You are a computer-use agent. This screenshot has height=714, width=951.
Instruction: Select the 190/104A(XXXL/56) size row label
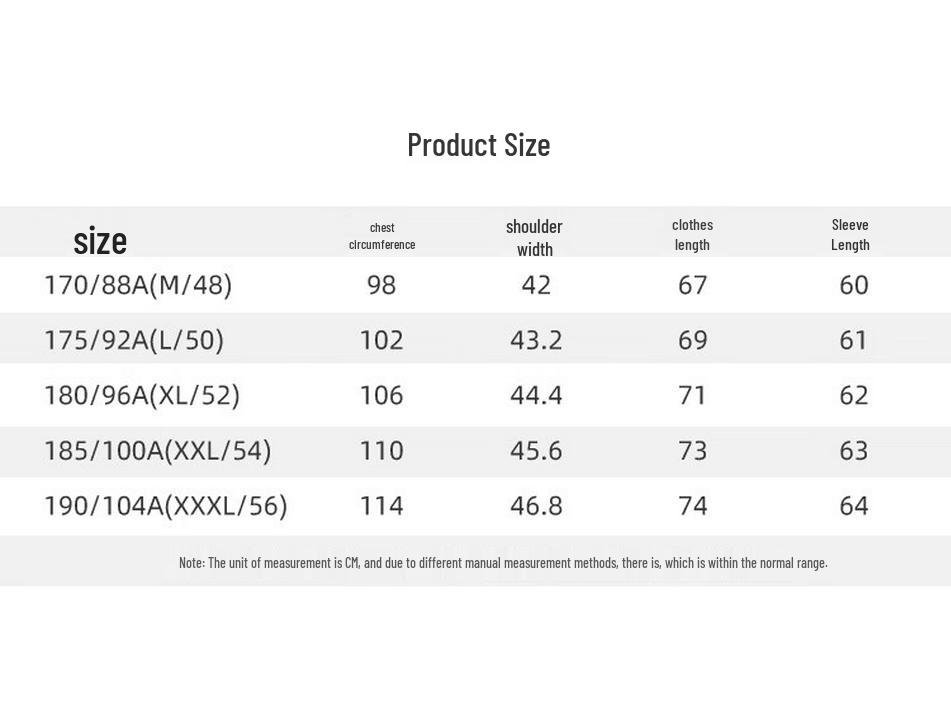click(x=165, y=506)
